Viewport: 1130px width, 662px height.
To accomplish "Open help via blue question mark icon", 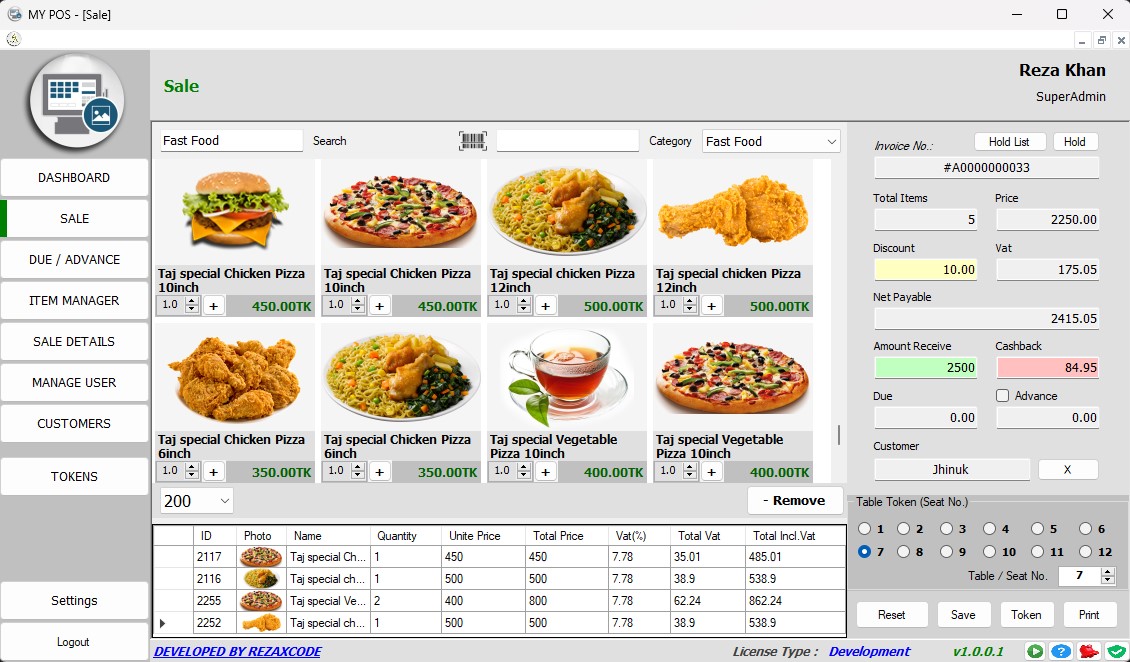I will 1062,651.
